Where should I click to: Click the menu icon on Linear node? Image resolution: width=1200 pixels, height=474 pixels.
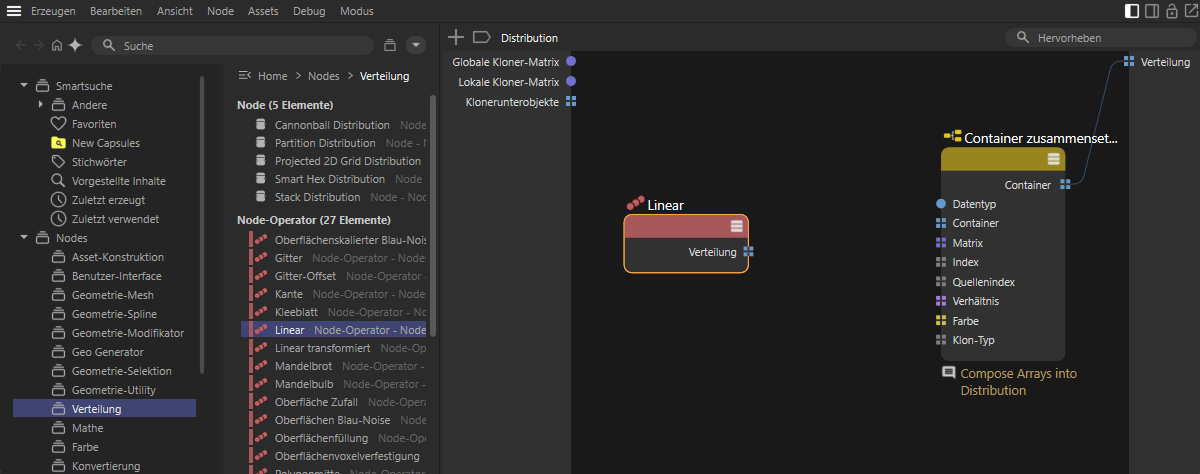pos(737,226)
